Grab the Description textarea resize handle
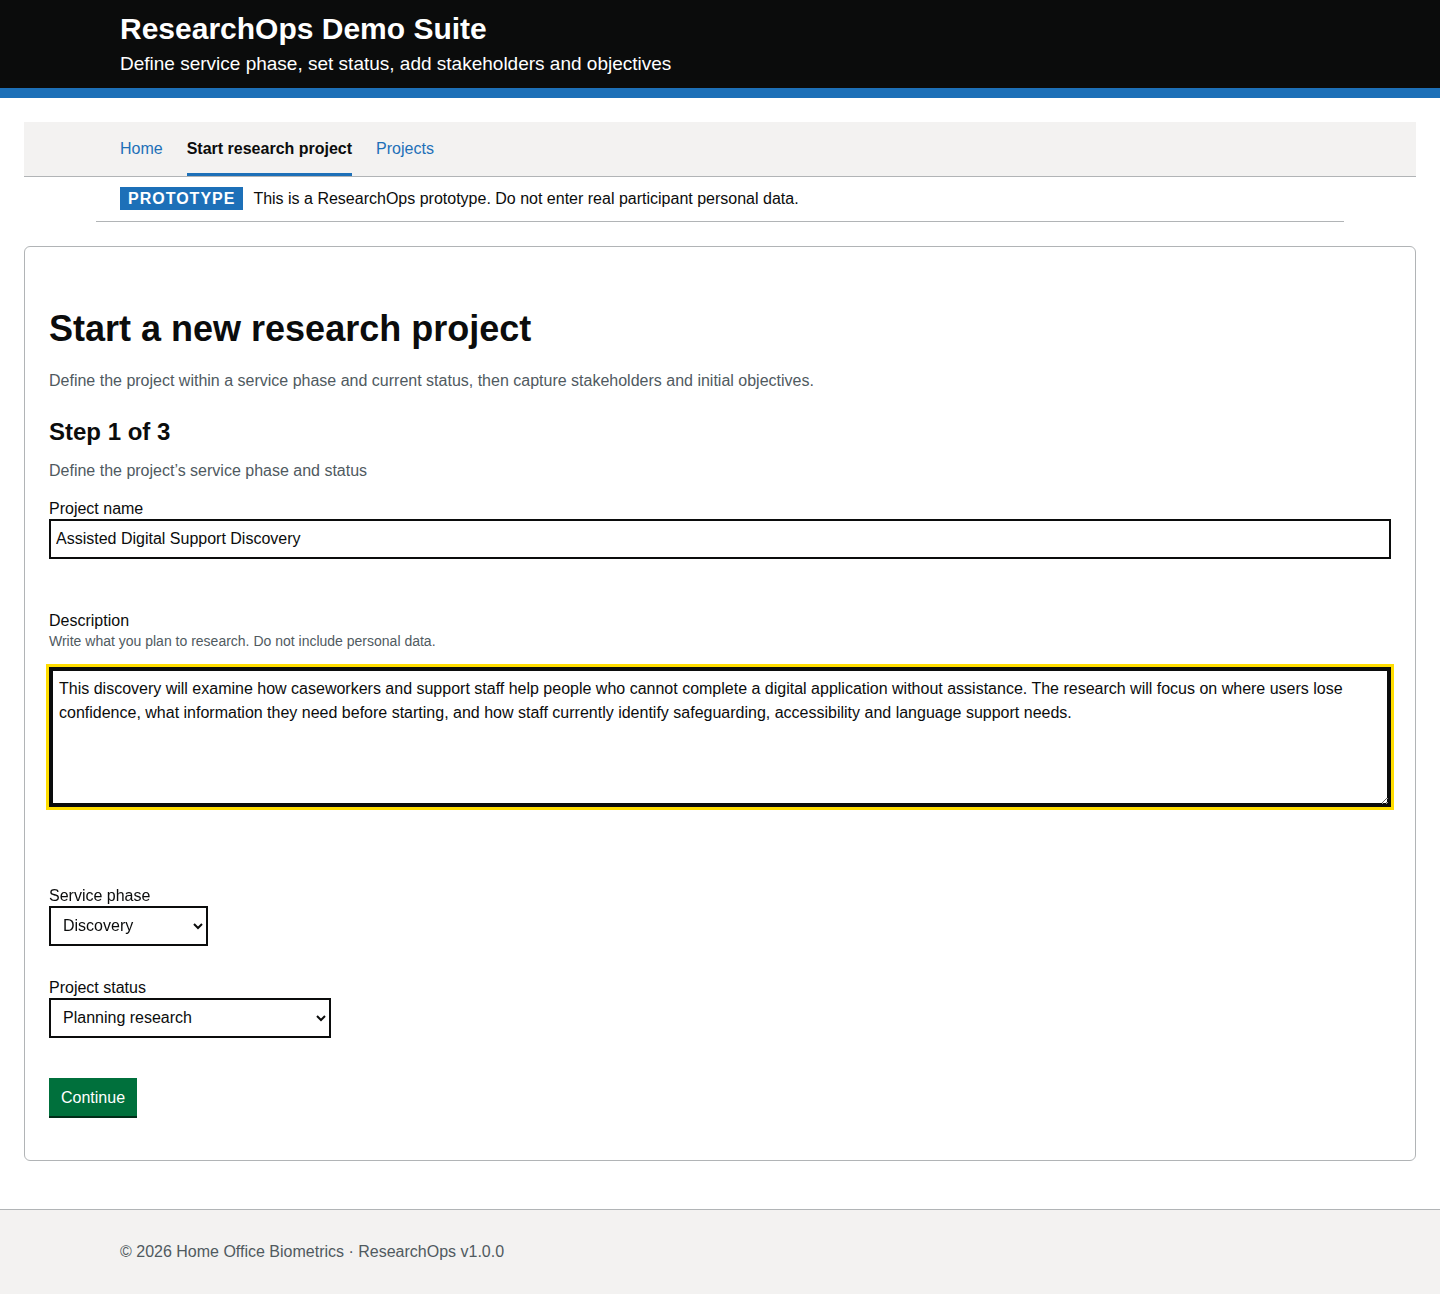Screen dimensions: 1440x1294 point(1383,799)
